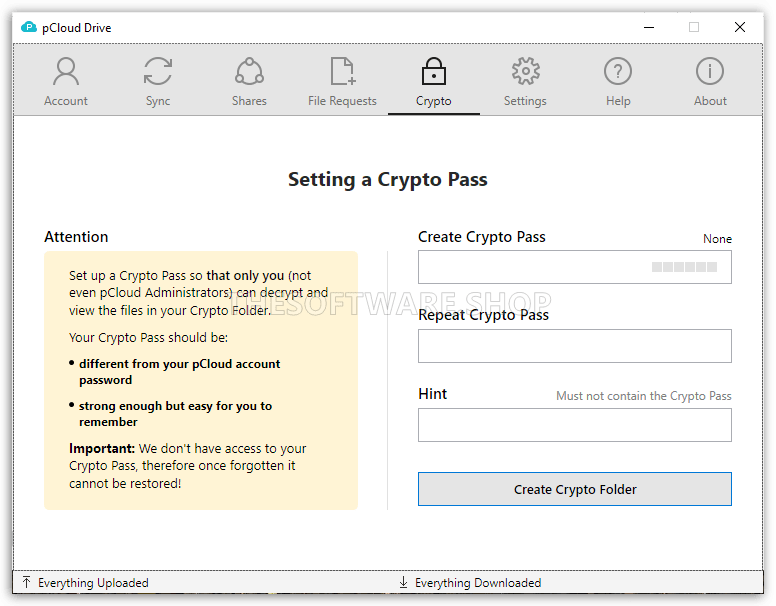Open the File Requests section icon
This screenshot has height=606, width=776.
[342, 71]
